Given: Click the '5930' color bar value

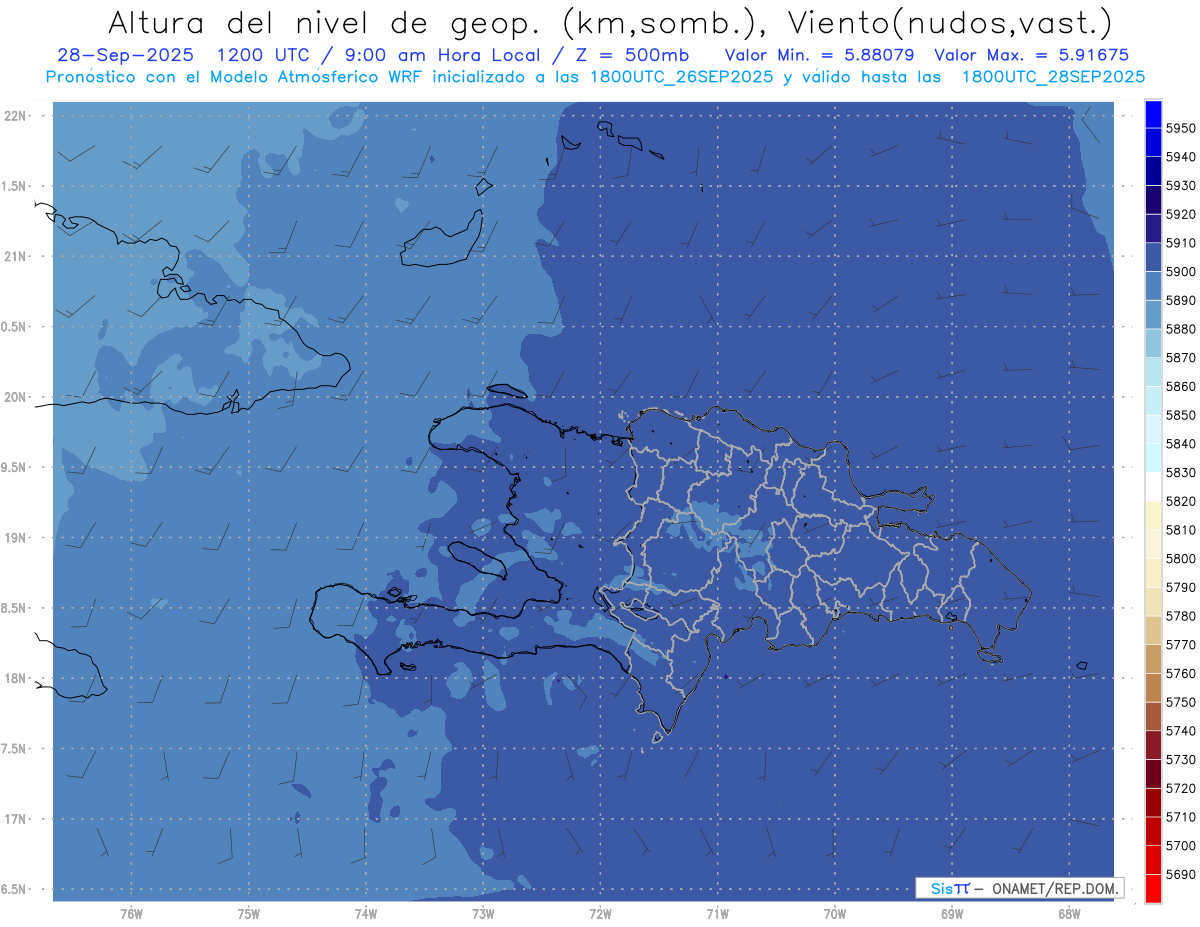Looking at the screenshot, I should [x=1181, y=186].
